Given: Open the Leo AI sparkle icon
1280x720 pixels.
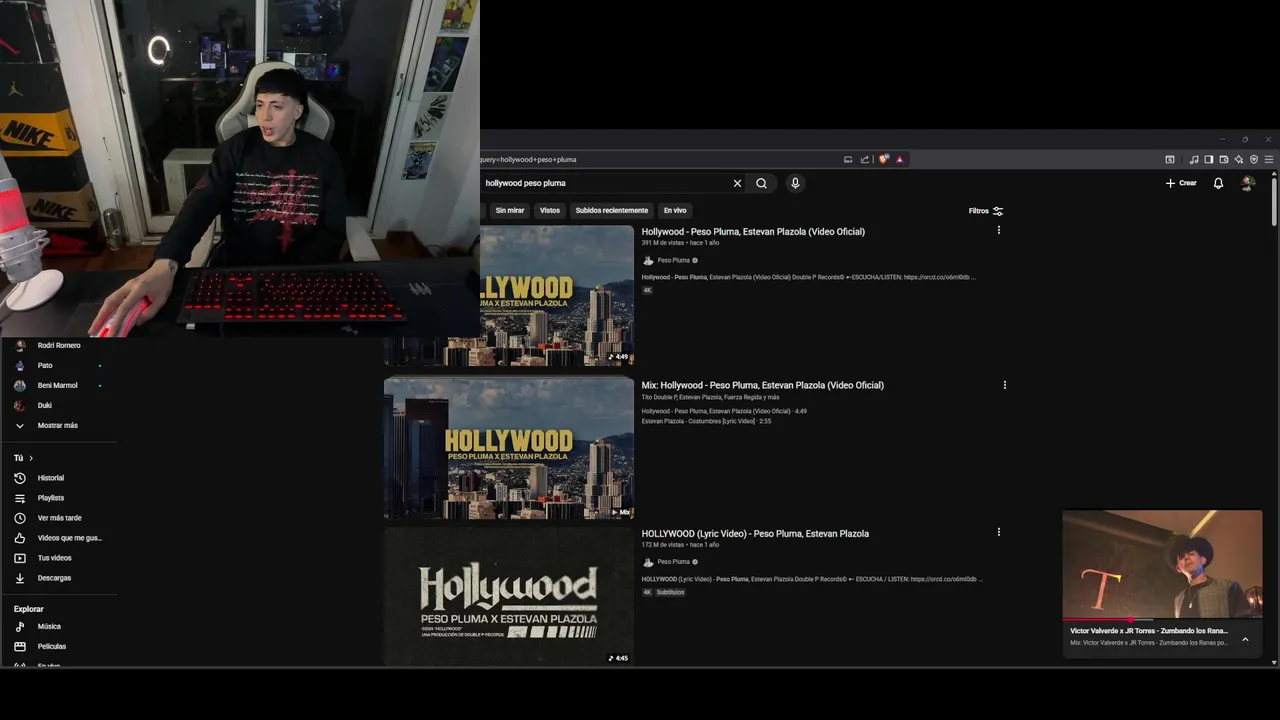Looking at the screenshot, I should click(x=1238, y=159).
